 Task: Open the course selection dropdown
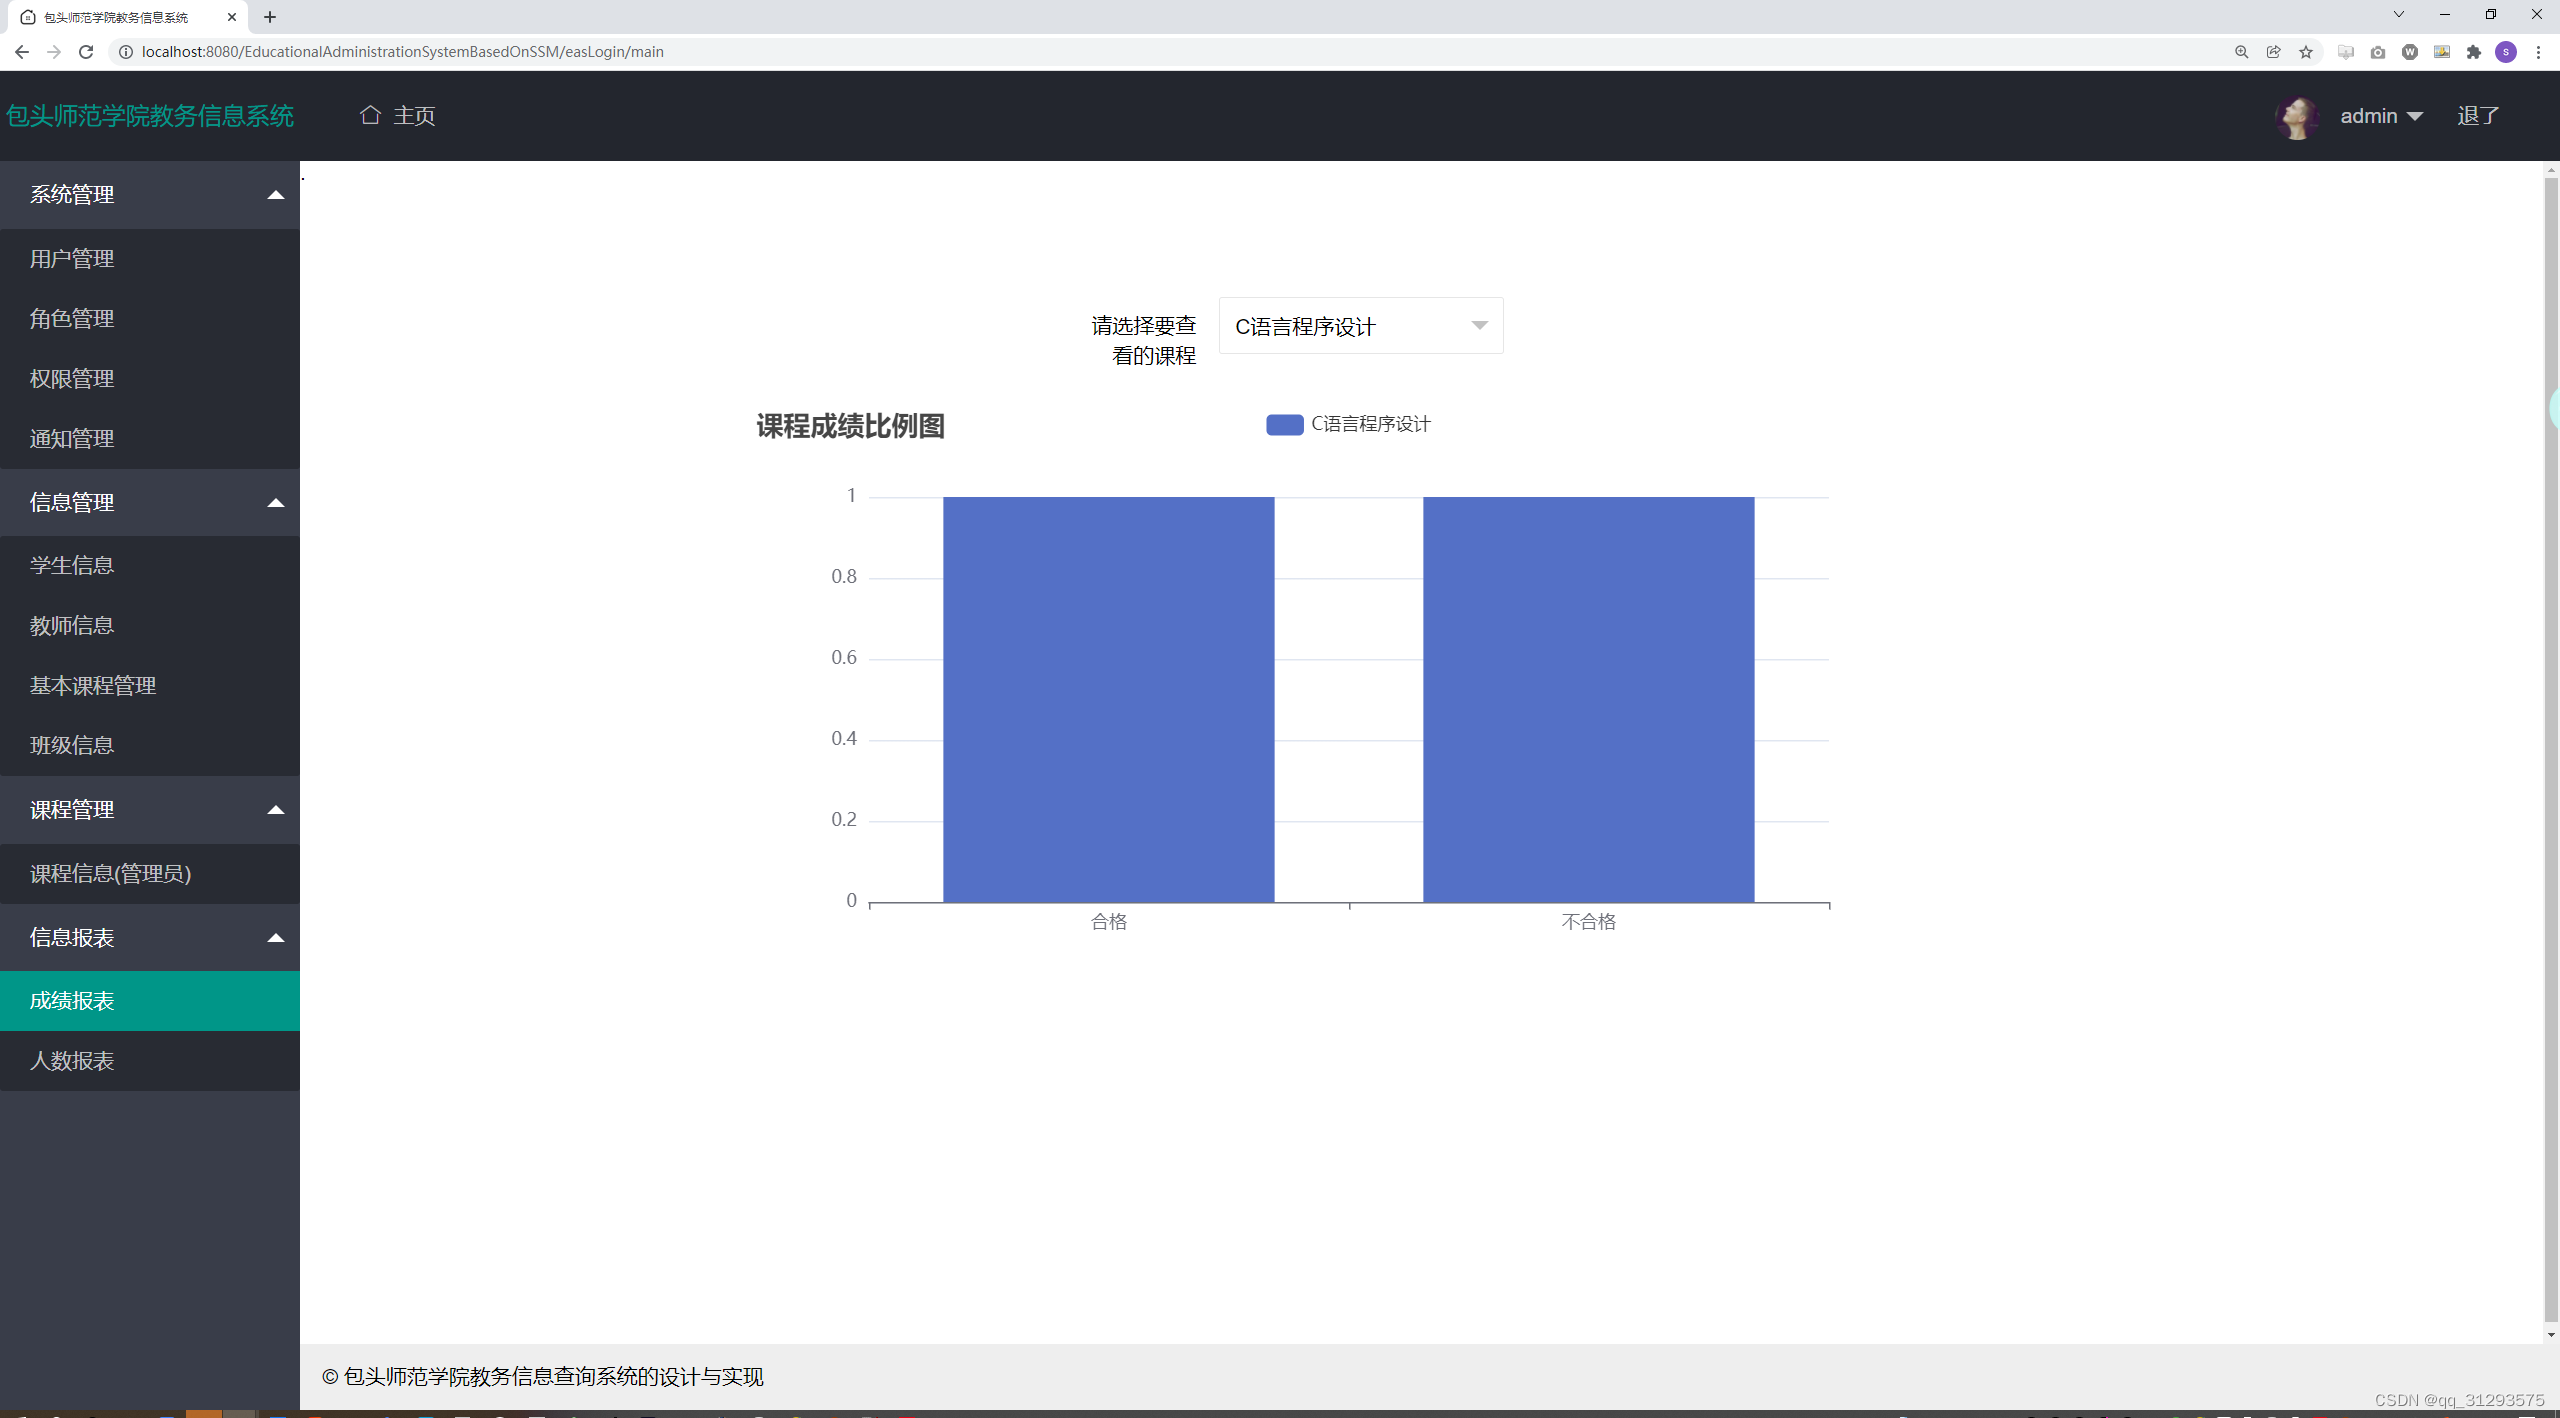(x=1360, y=326)
